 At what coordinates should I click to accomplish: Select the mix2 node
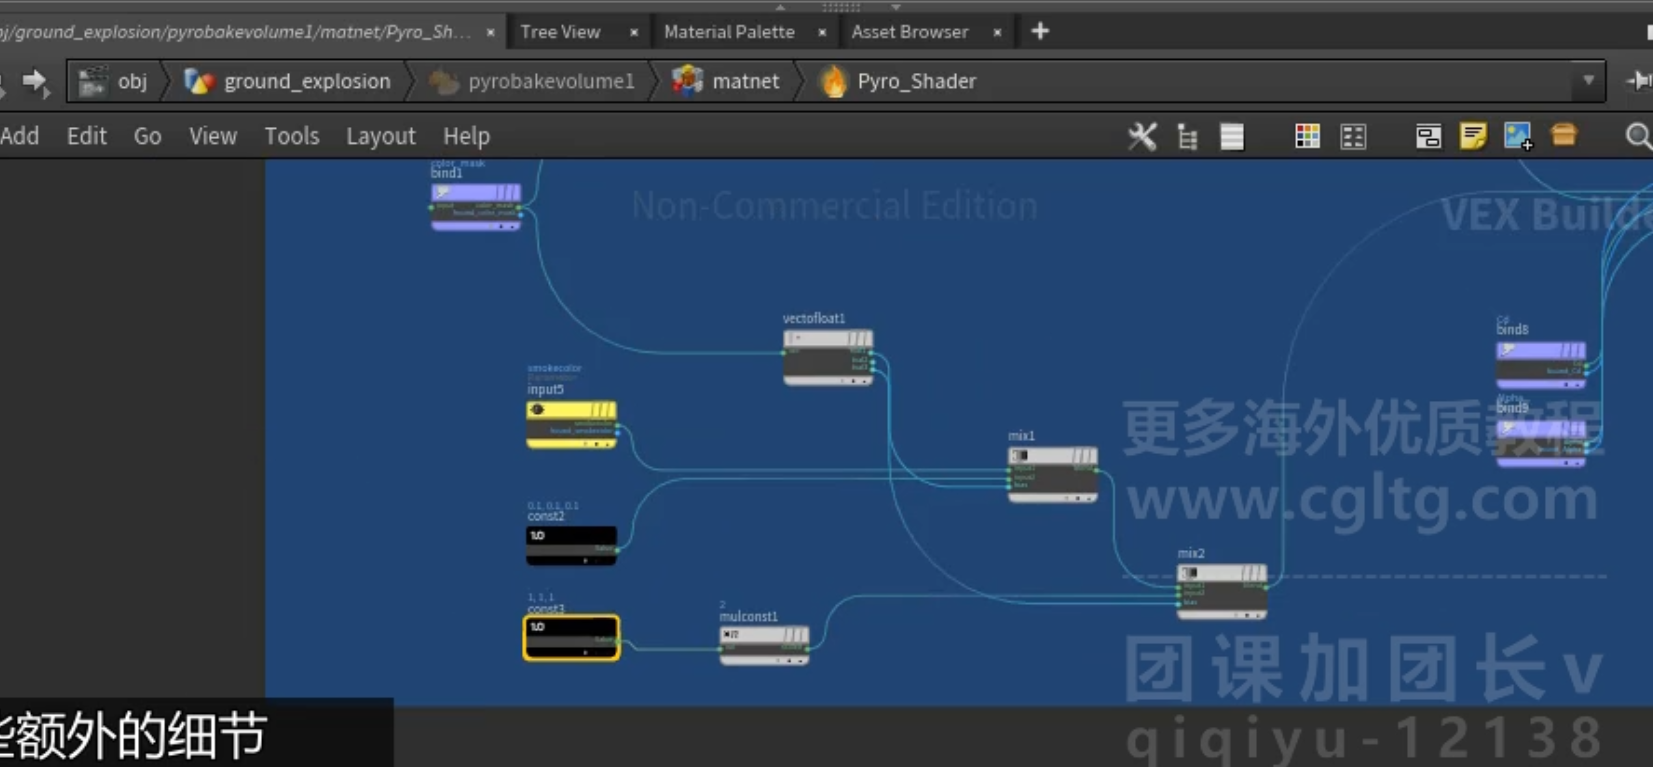pyautogui.click(x=1222, y=590)
